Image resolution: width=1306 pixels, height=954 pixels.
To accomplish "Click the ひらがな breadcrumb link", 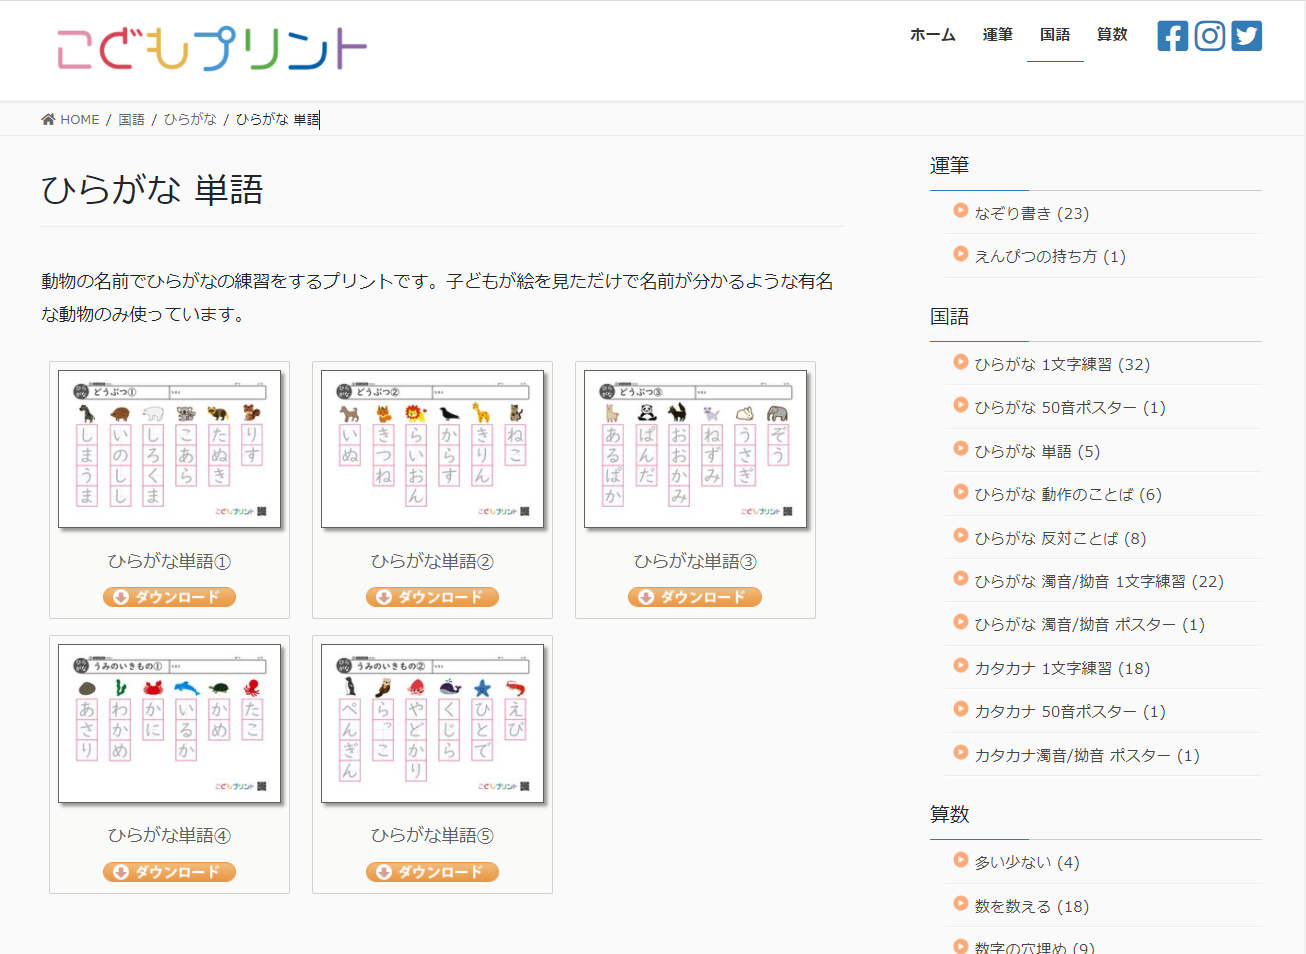I will 190,119.
